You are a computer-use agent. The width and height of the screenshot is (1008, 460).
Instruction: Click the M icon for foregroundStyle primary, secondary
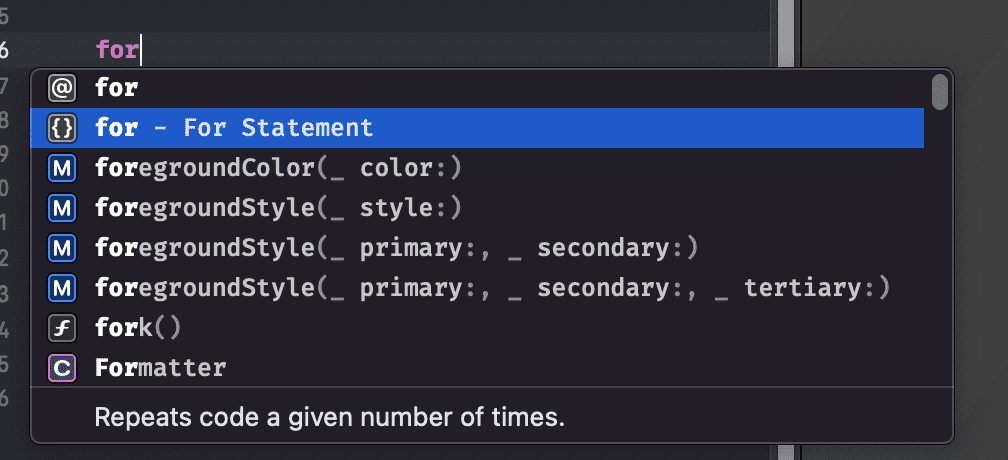click(x=62, y=248)
